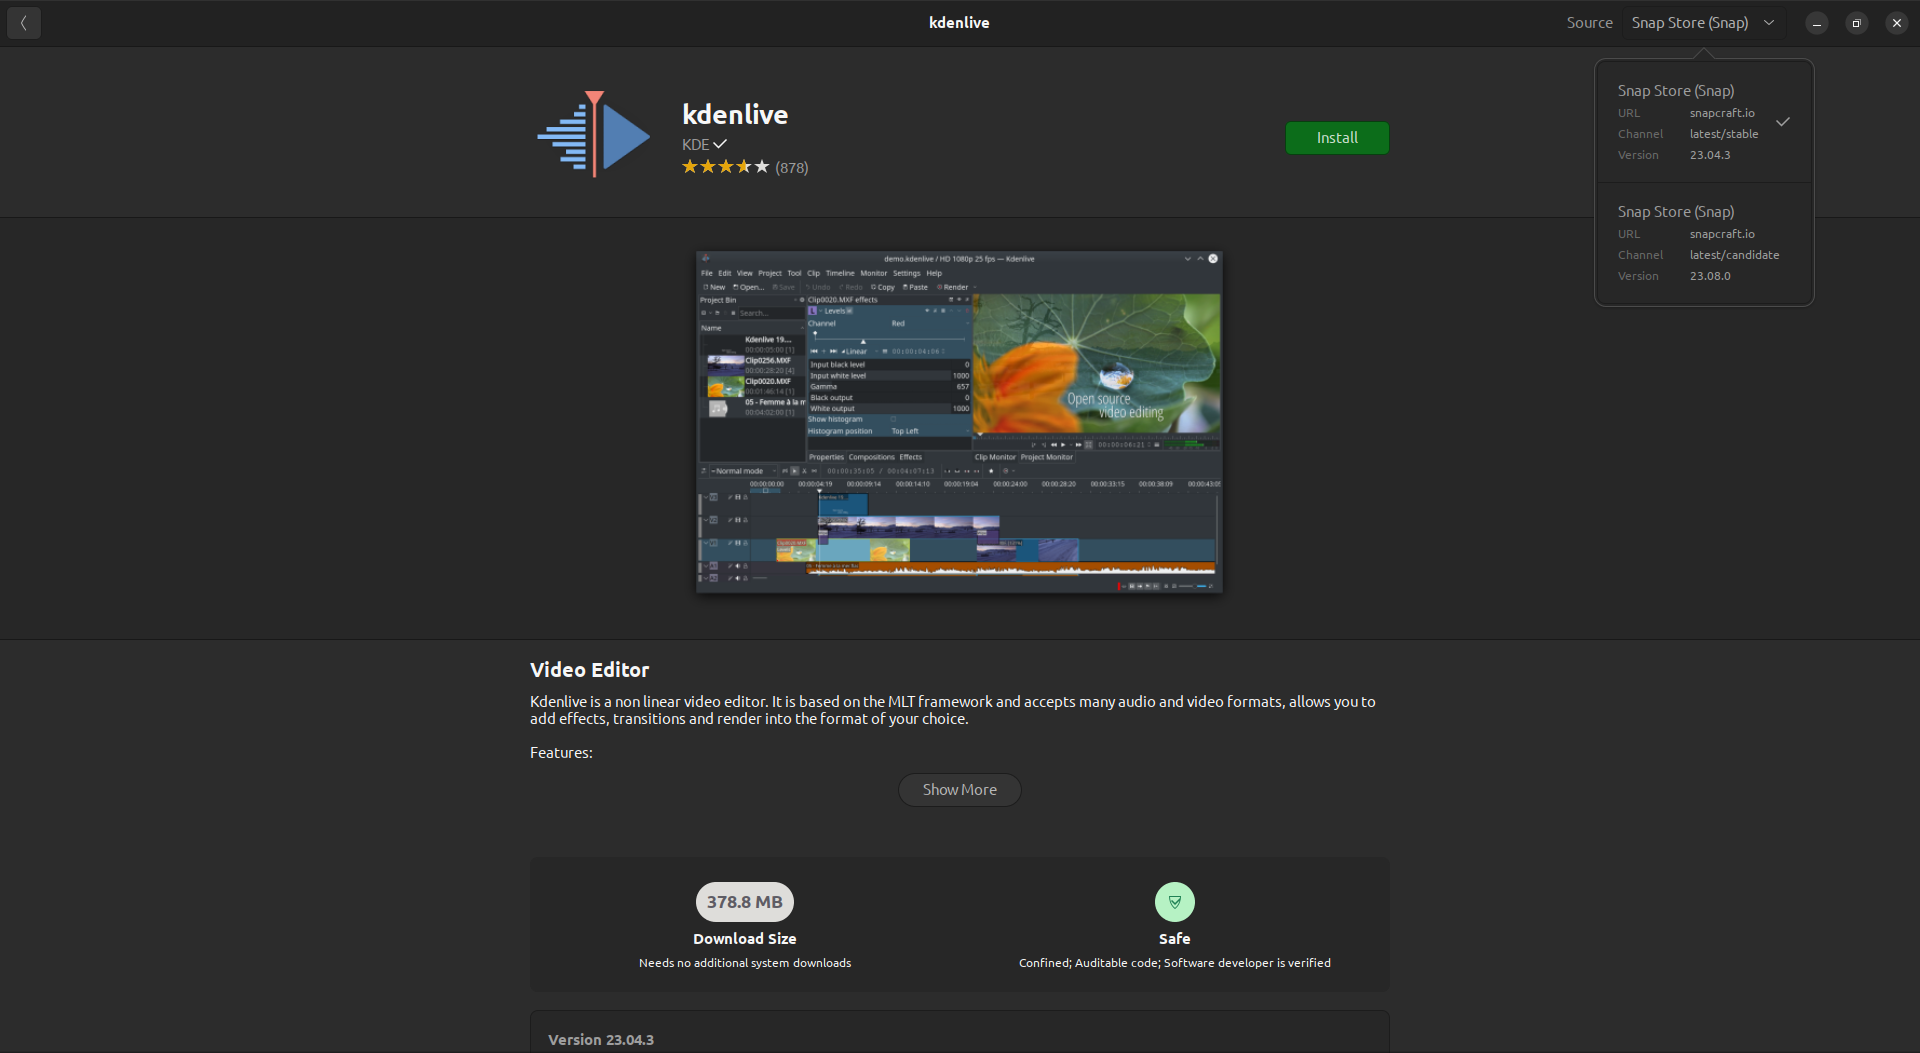Image resolution: width=1920 pixels, height=1053 pixels.
Task: Click the "Features:" line in the description
Action: 561,753
